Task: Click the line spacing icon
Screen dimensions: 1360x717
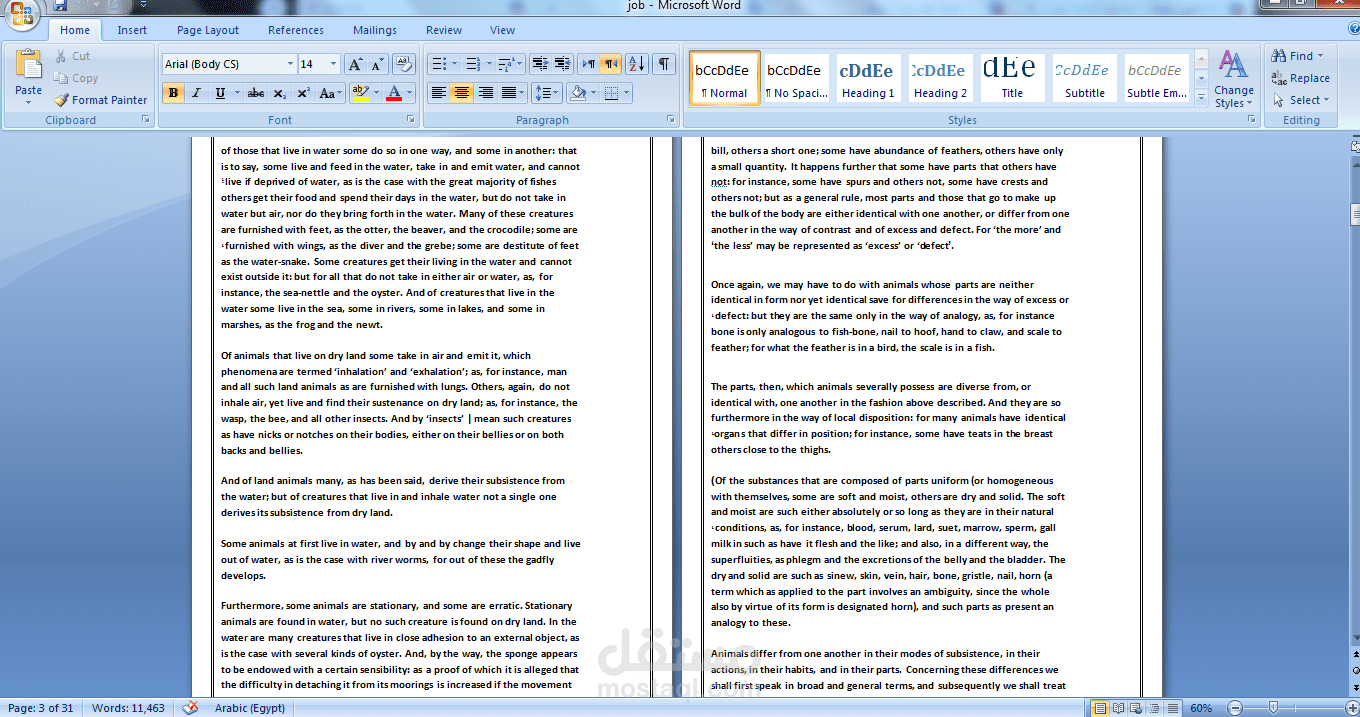Action: [x=542, y=93]
